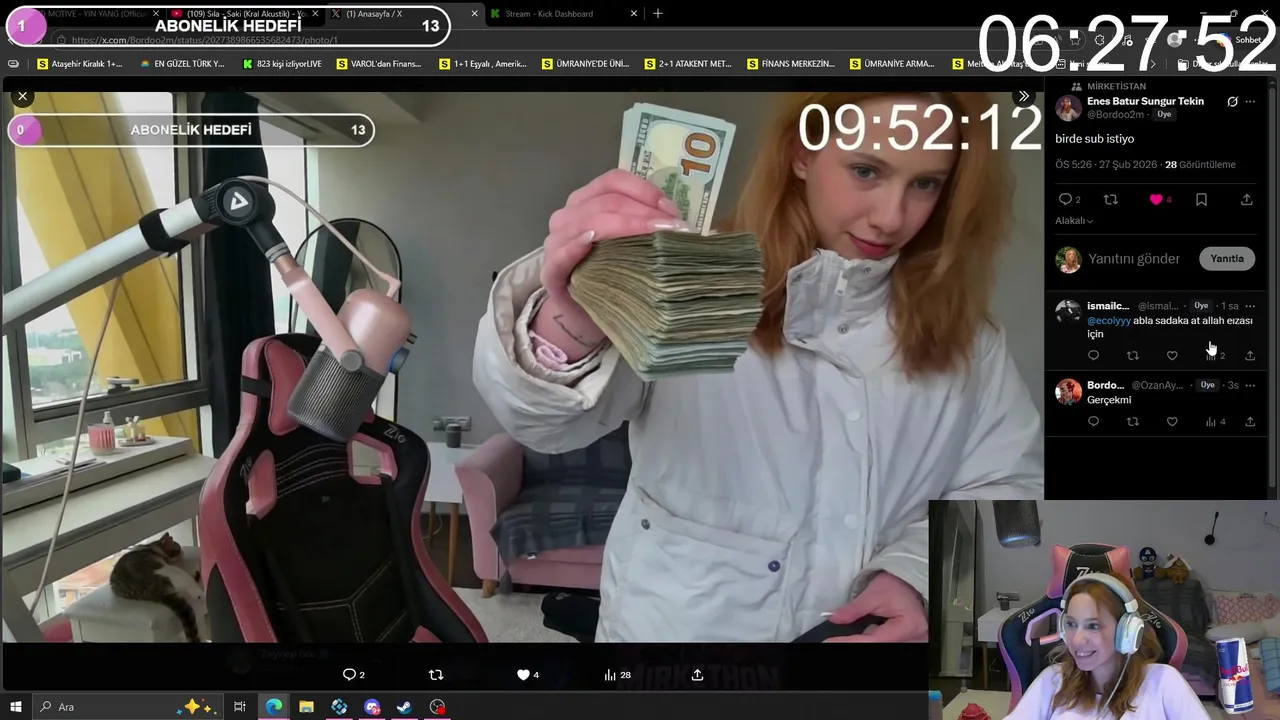Reply to the 'Gerçekmi' comment
The image size is (1280, 720).
click(x=1093, y=421)
